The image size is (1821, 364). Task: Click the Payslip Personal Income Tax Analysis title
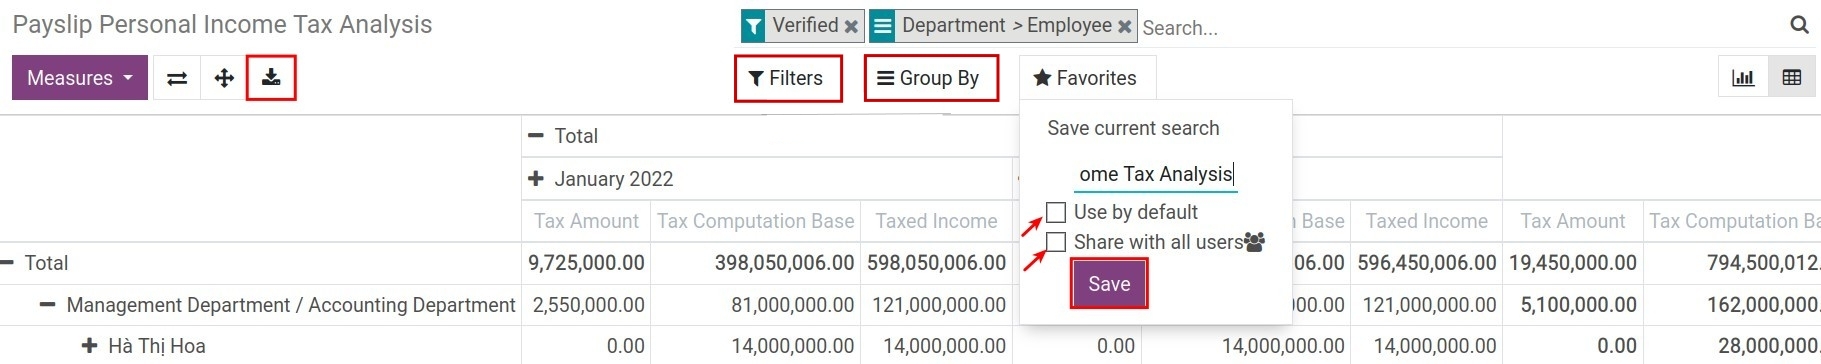click(222, 25)
